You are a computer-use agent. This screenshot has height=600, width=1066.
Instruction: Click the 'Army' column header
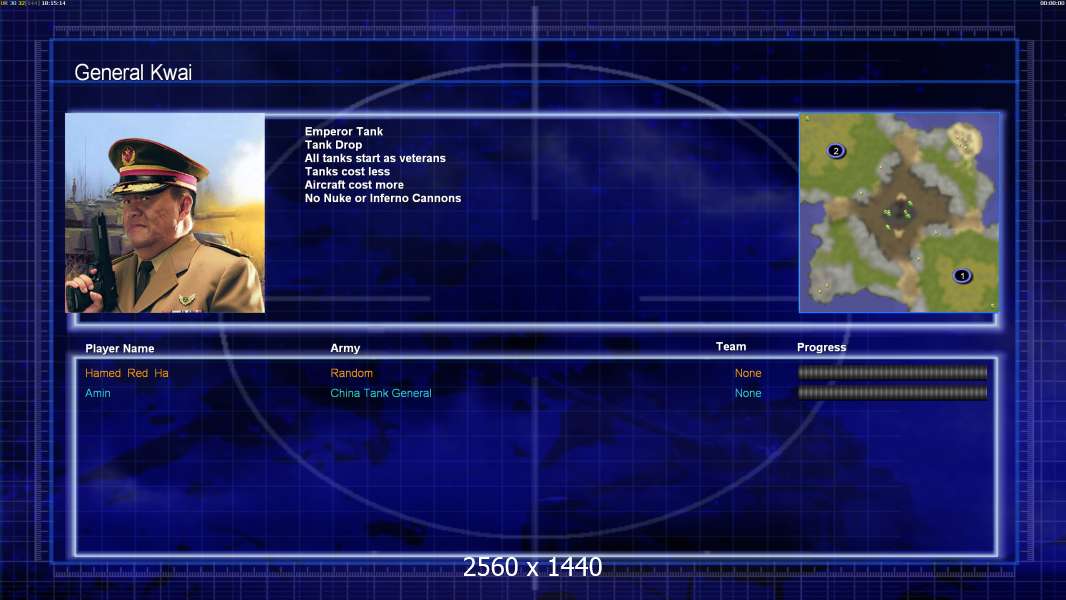(x=345, y=348)
